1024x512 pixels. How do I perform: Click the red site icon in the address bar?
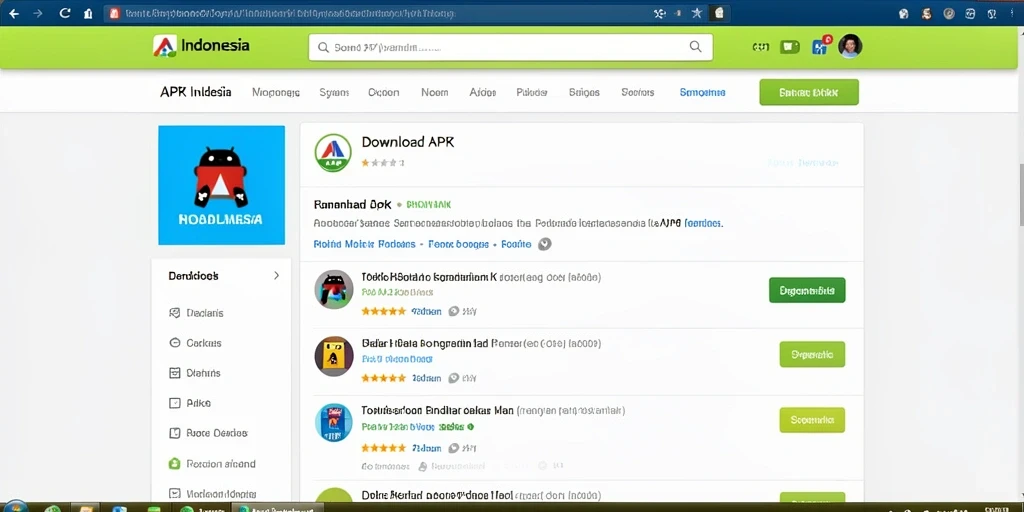point(114,13)
